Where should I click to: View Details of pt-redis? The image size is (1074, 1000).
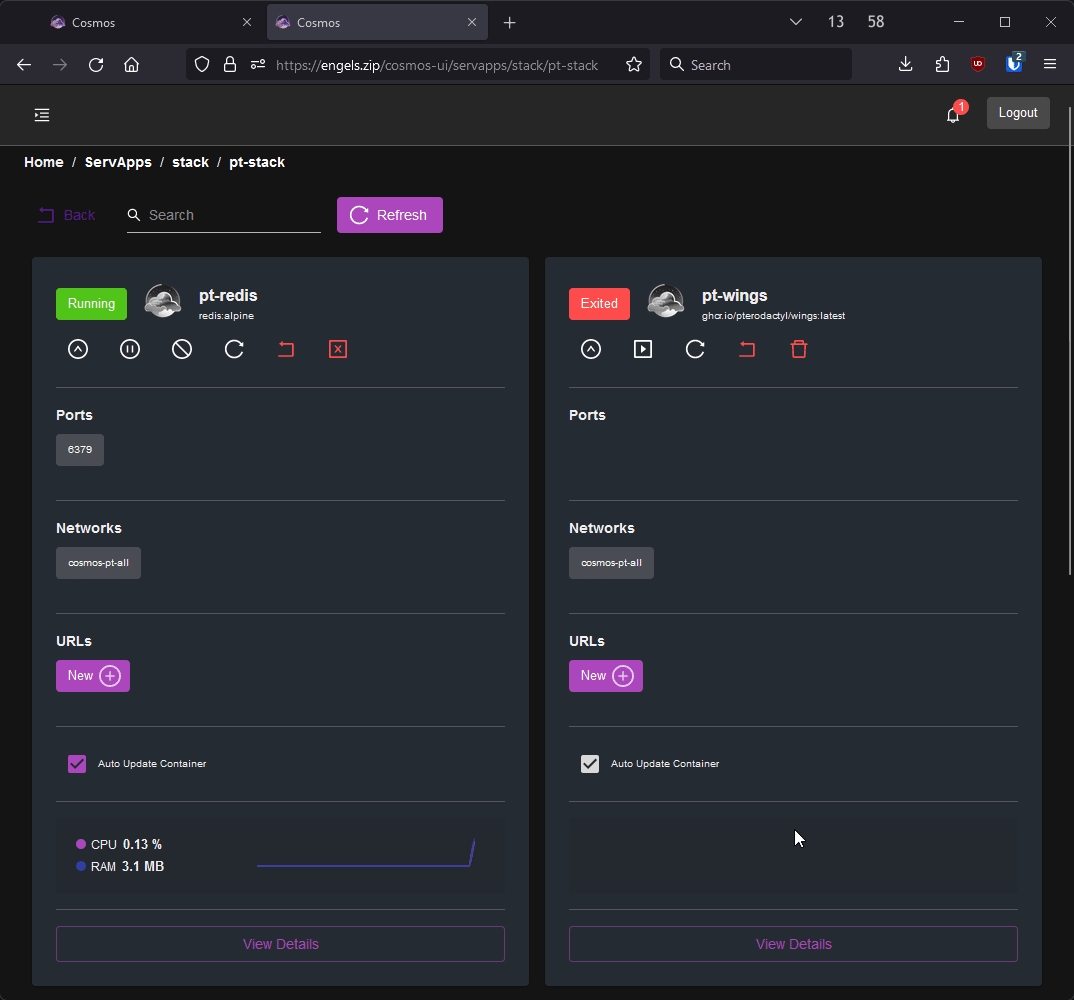[x=280, y=944]
